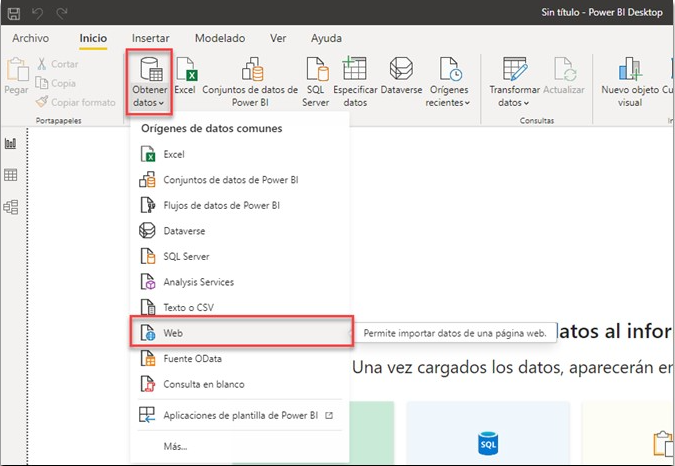Open Report view in left sidebar

point(11,144)
